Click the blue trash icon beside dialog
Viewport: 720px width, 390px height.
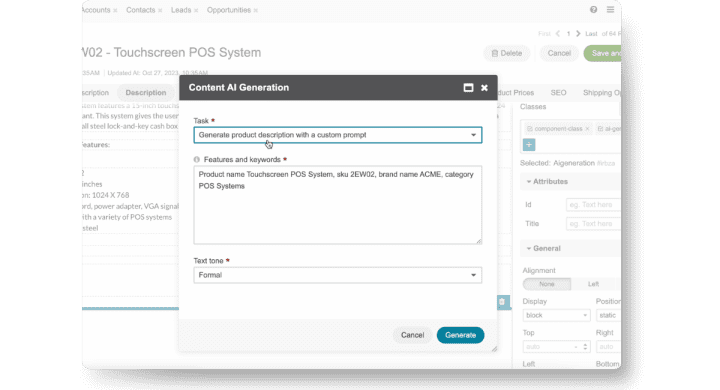(x=502, y=302)
